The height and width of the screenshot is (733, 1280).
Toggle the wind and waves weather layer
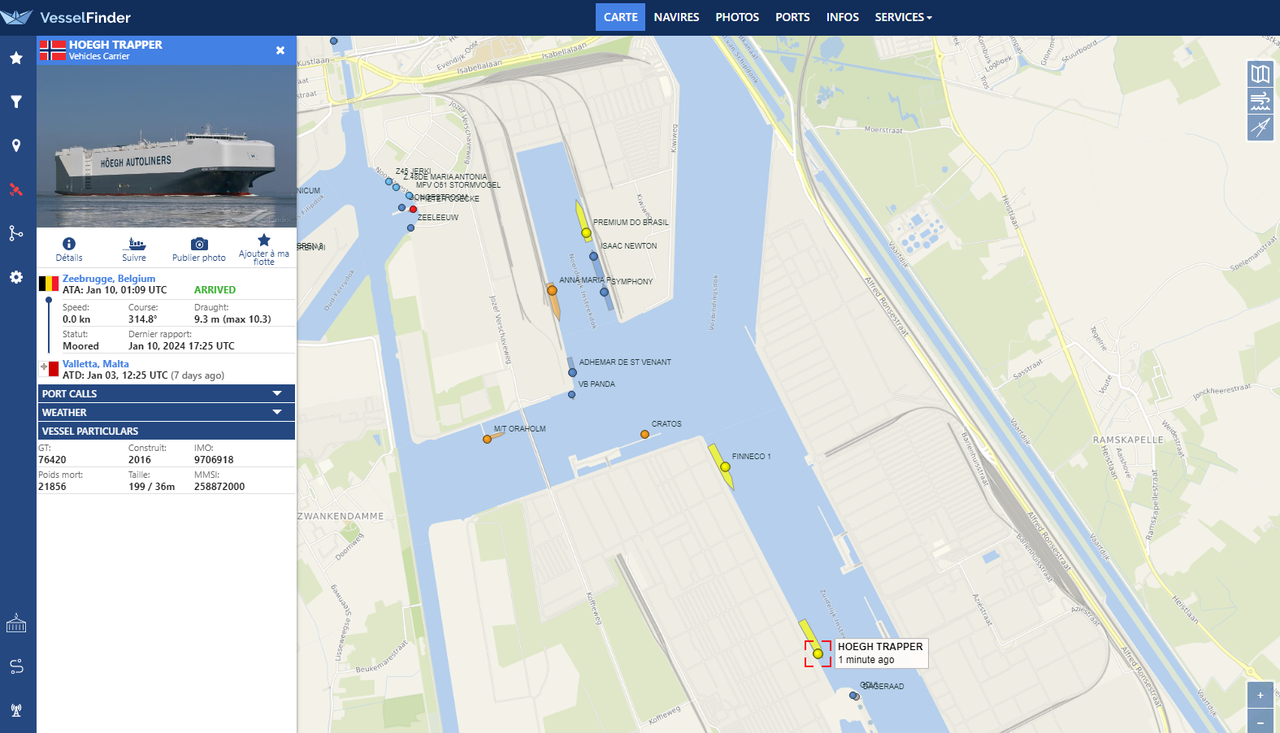tap(1260, 100)
